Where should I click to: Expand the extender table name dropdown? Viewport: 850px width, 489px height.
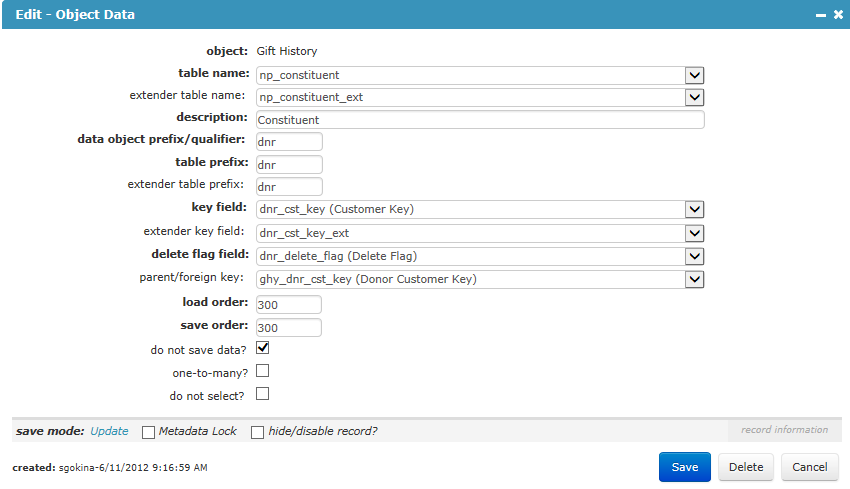coord(694,98)
